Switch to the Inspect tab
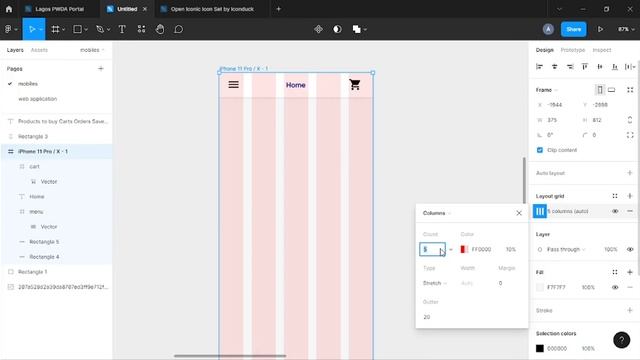 pyautogui.click(x=602, y=50)
